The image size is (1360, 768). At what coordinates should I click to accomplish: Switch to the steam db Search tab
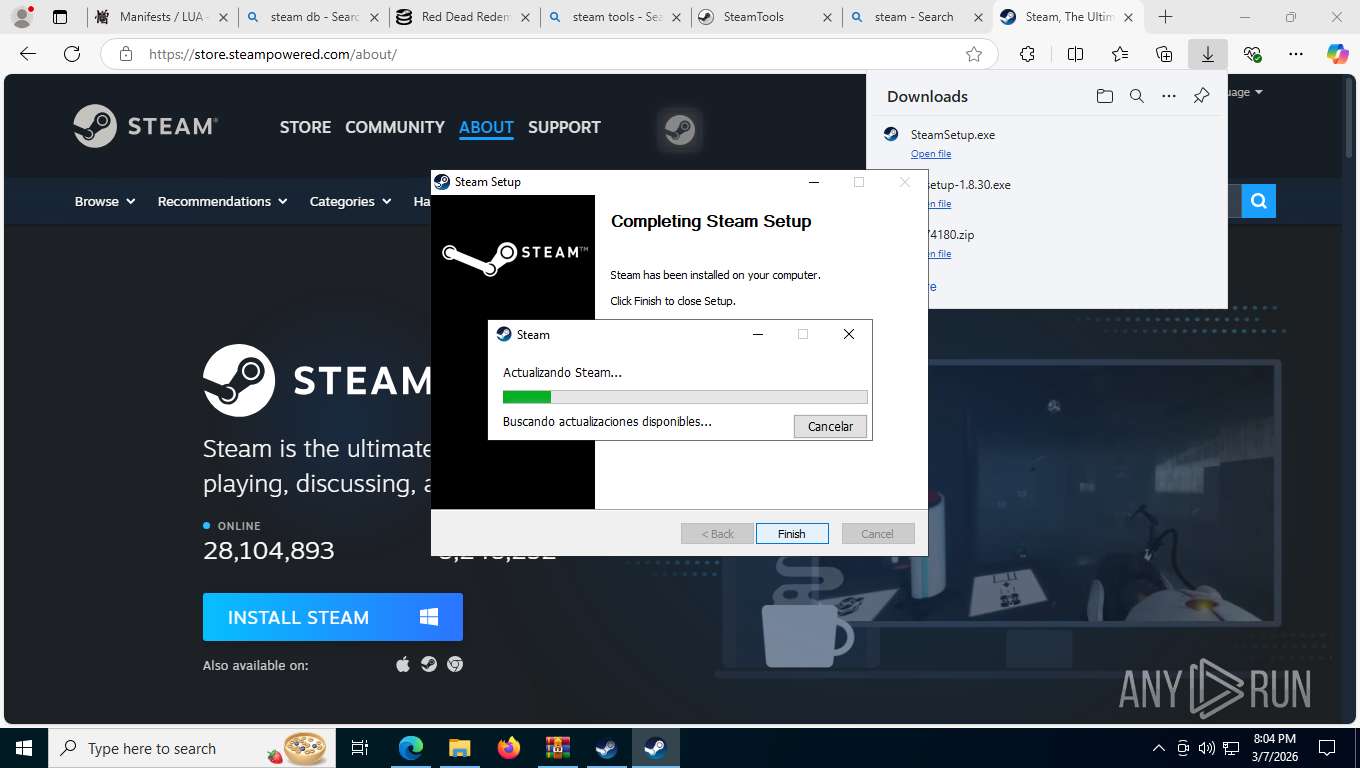click(313, 17)
